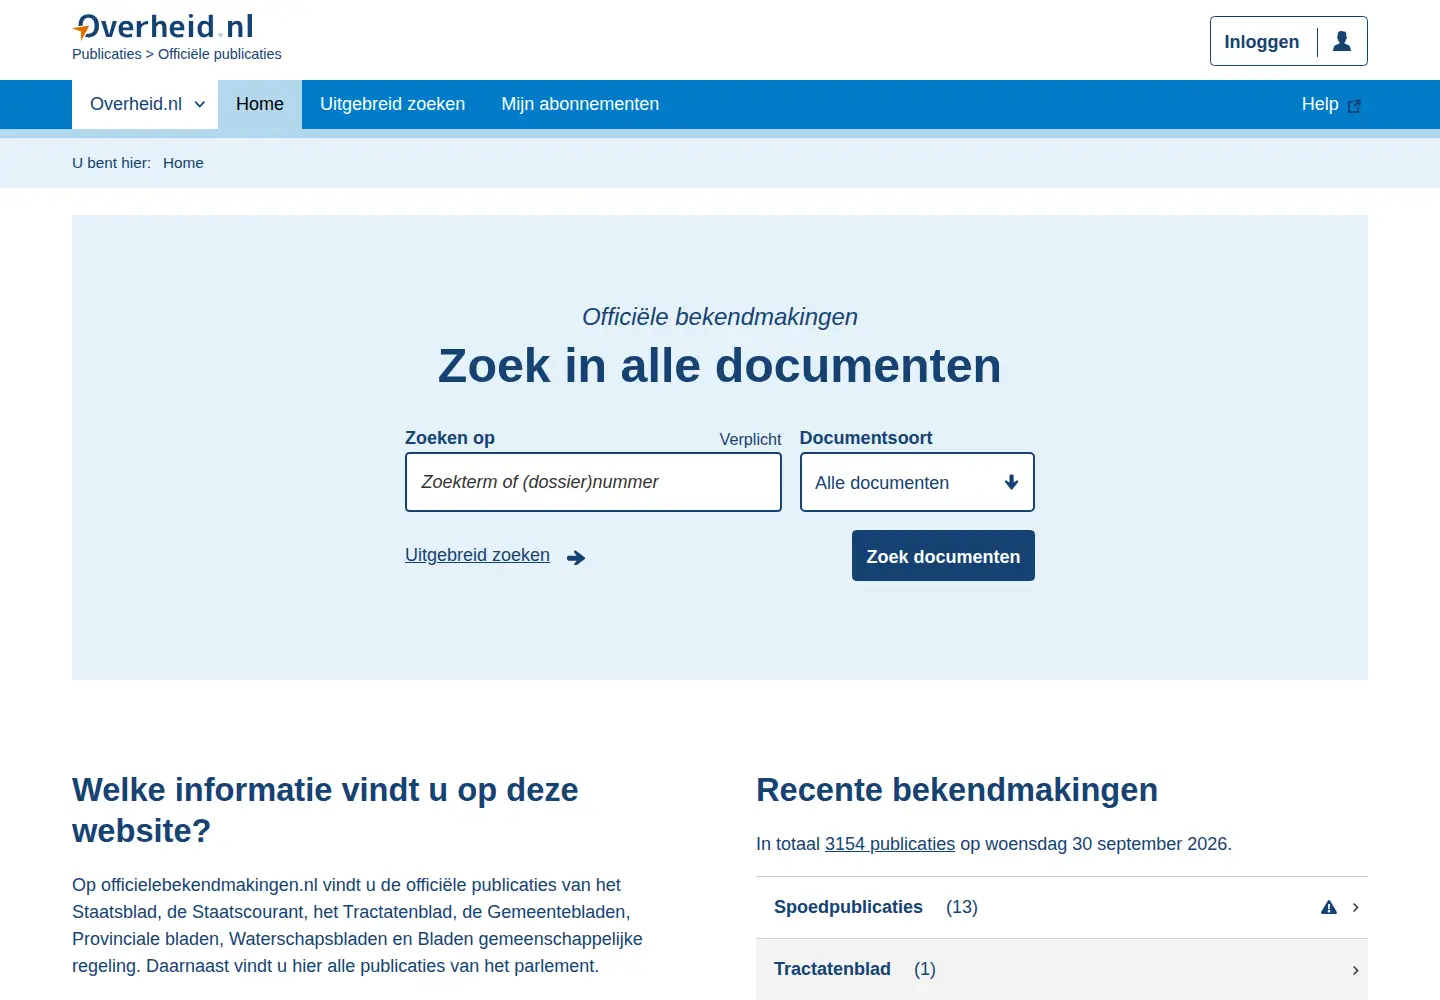Click the Recente bekendmakingen heading
Screen dimensions: 1440x1000
pos(957,790)
